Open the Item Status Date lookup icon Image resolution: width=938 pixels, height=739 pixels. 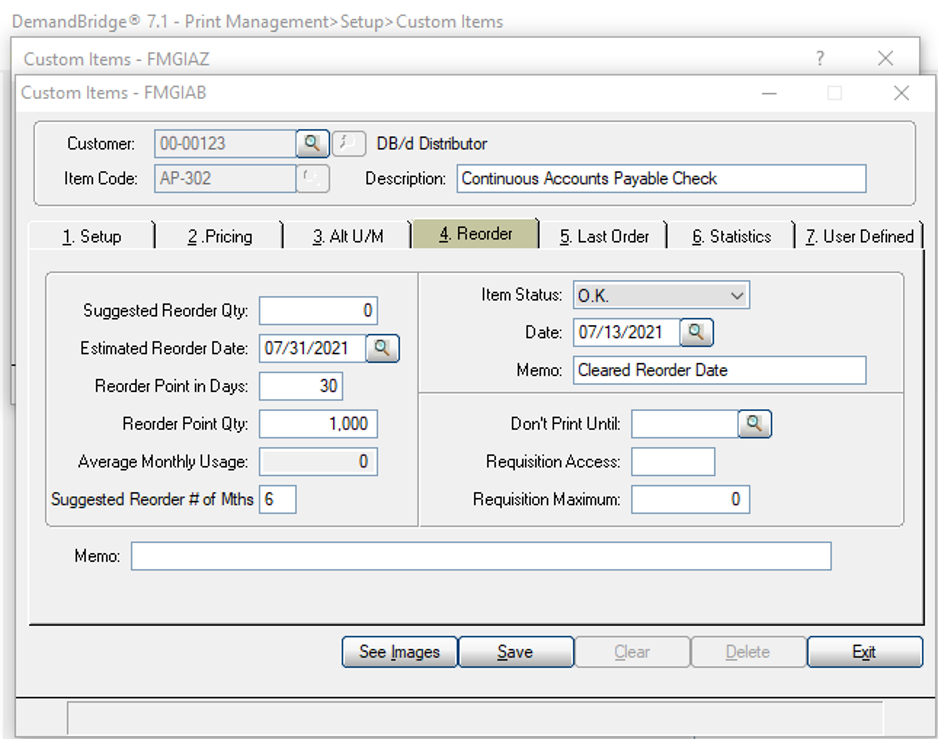pyautogui.click(x=696, y=332)
